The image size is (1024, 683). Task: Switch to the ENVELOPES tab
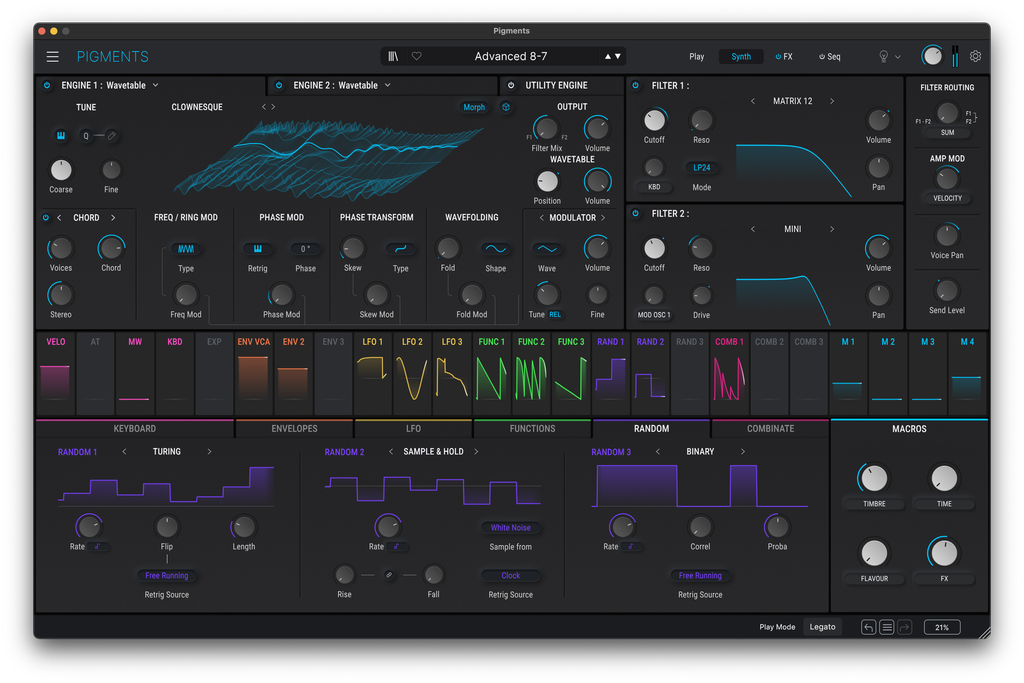tap(294, 429)
